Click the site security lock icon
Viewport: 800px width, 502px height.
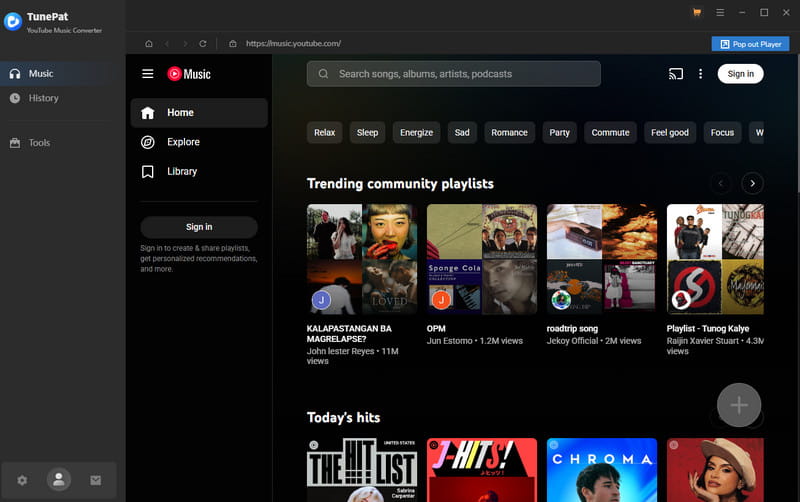233,44
